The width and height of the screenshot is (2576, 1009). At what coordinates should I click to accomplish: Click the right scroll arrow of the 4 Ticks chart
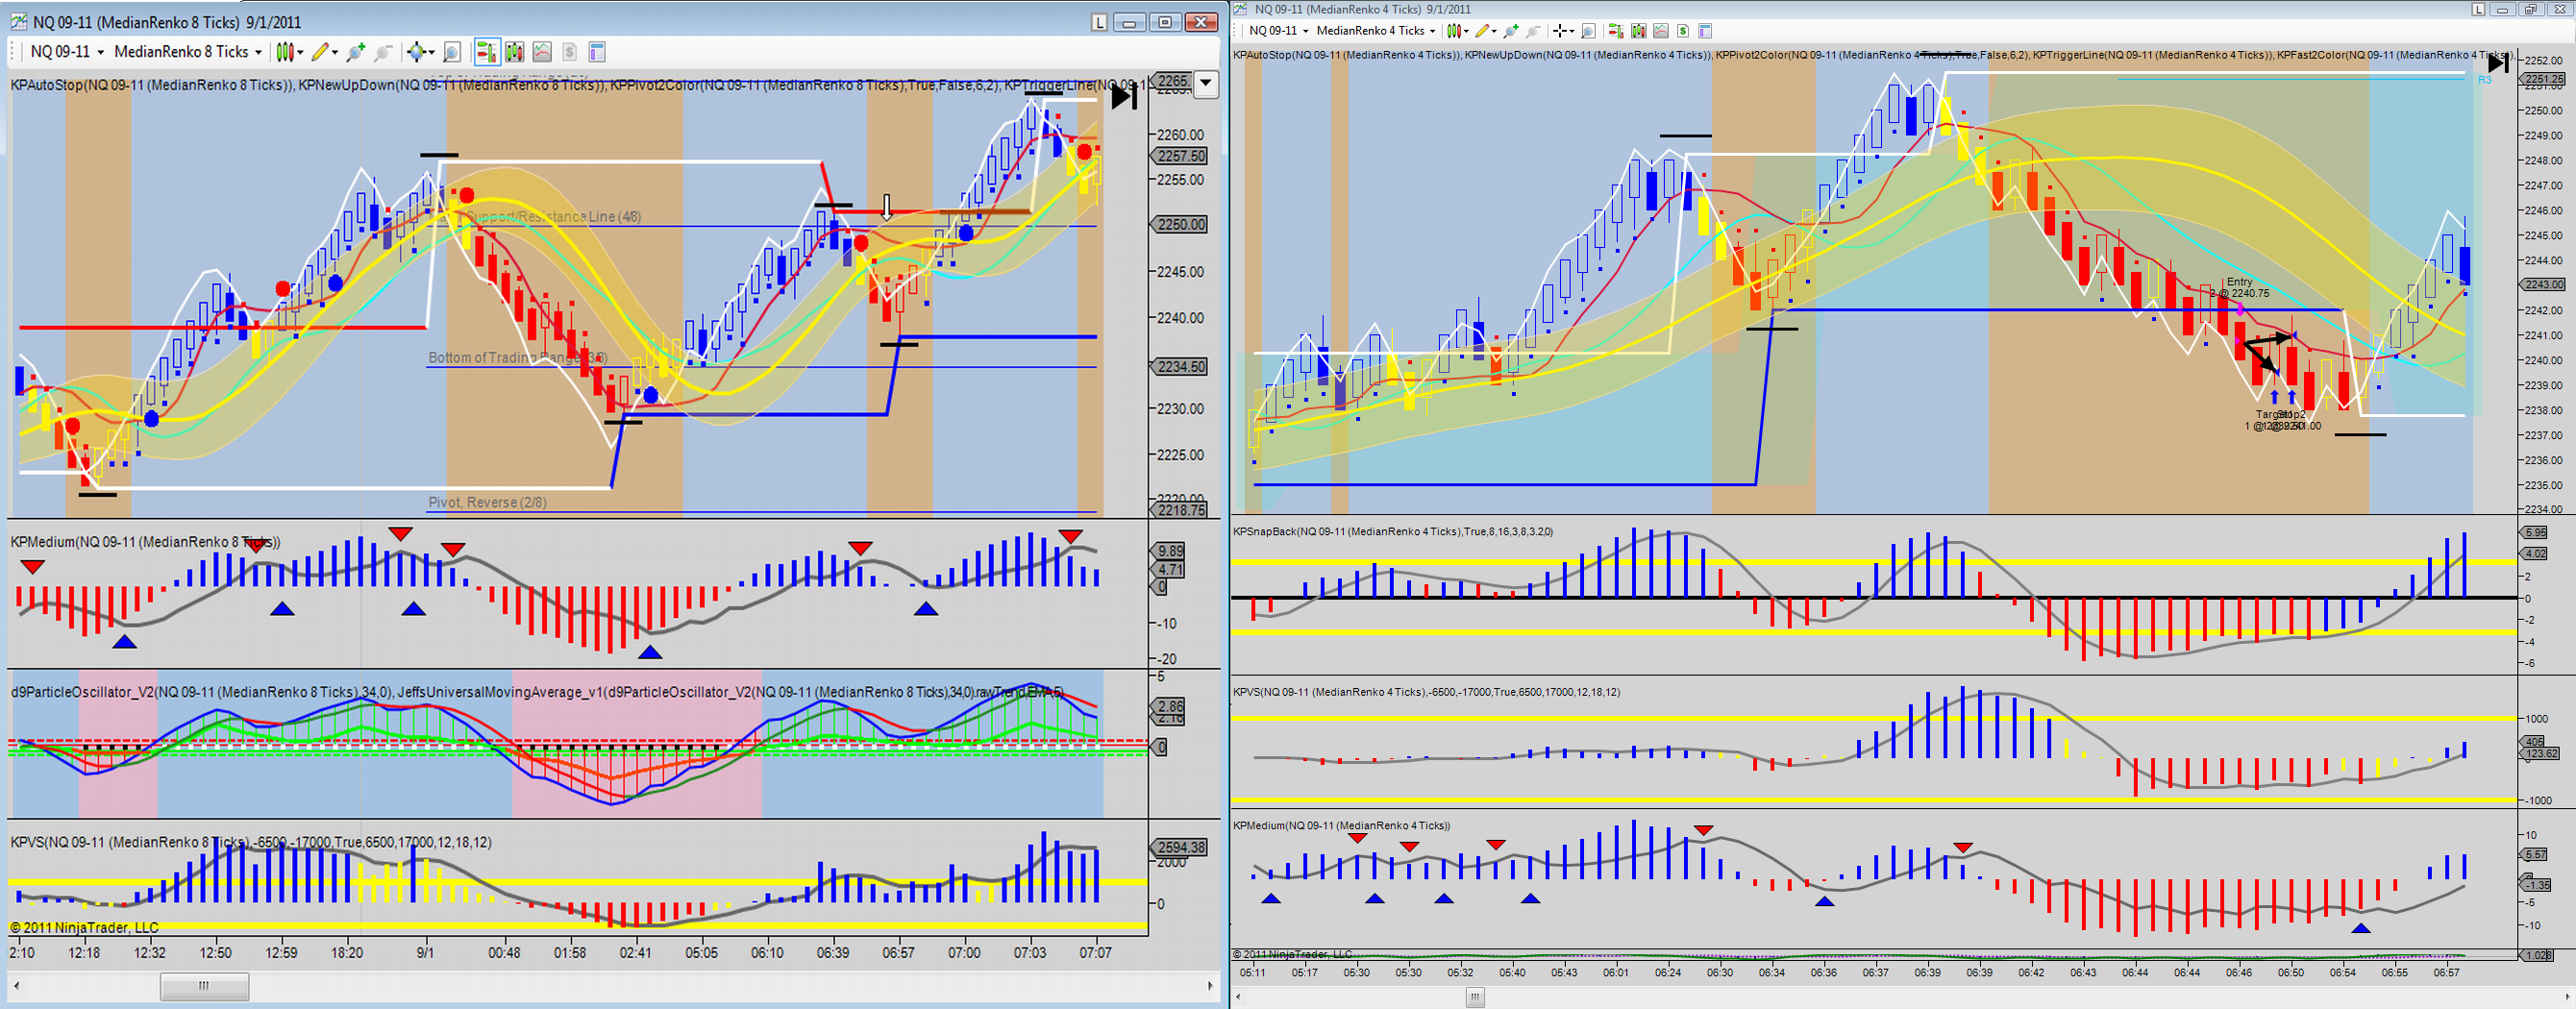[x=2566, y=997]
